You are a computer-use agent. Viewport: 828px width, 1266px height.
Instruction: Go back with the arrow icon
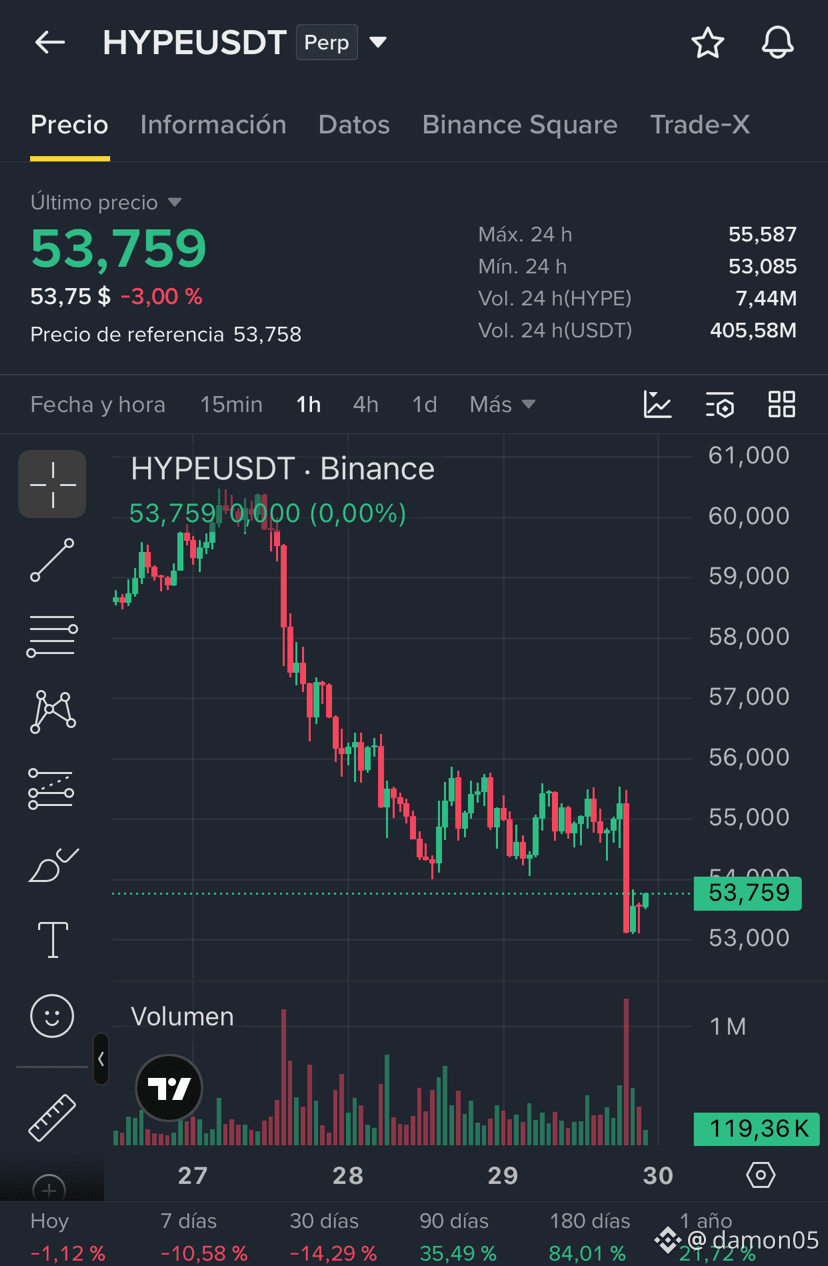[49, 42]
